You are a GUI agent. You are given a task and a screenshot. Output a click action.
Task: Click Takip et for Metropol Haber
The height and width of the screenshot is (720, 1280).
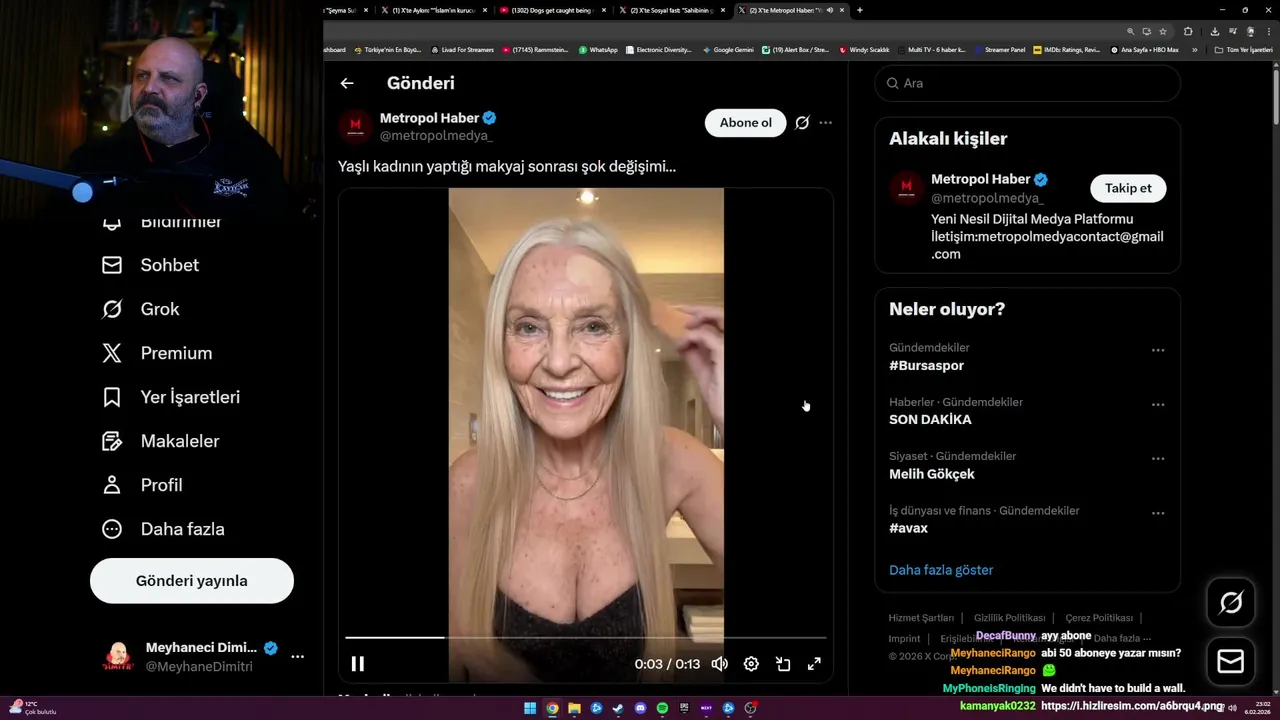1128,188
